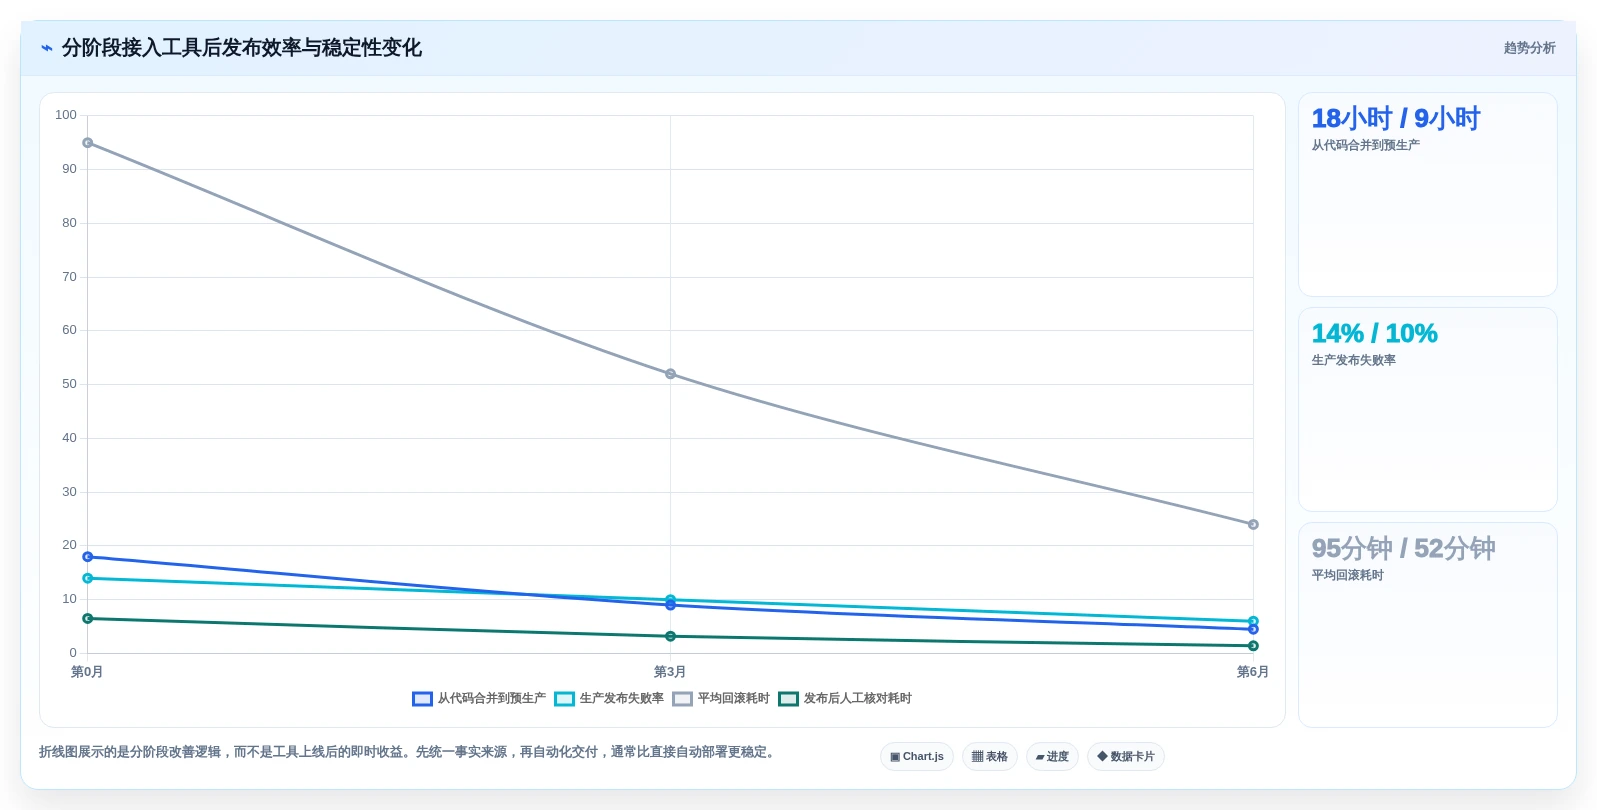Screen dimensions: 1597x810
Task: Click the blue data point at 第0月 near 18
Action: [x=88, y=557]
